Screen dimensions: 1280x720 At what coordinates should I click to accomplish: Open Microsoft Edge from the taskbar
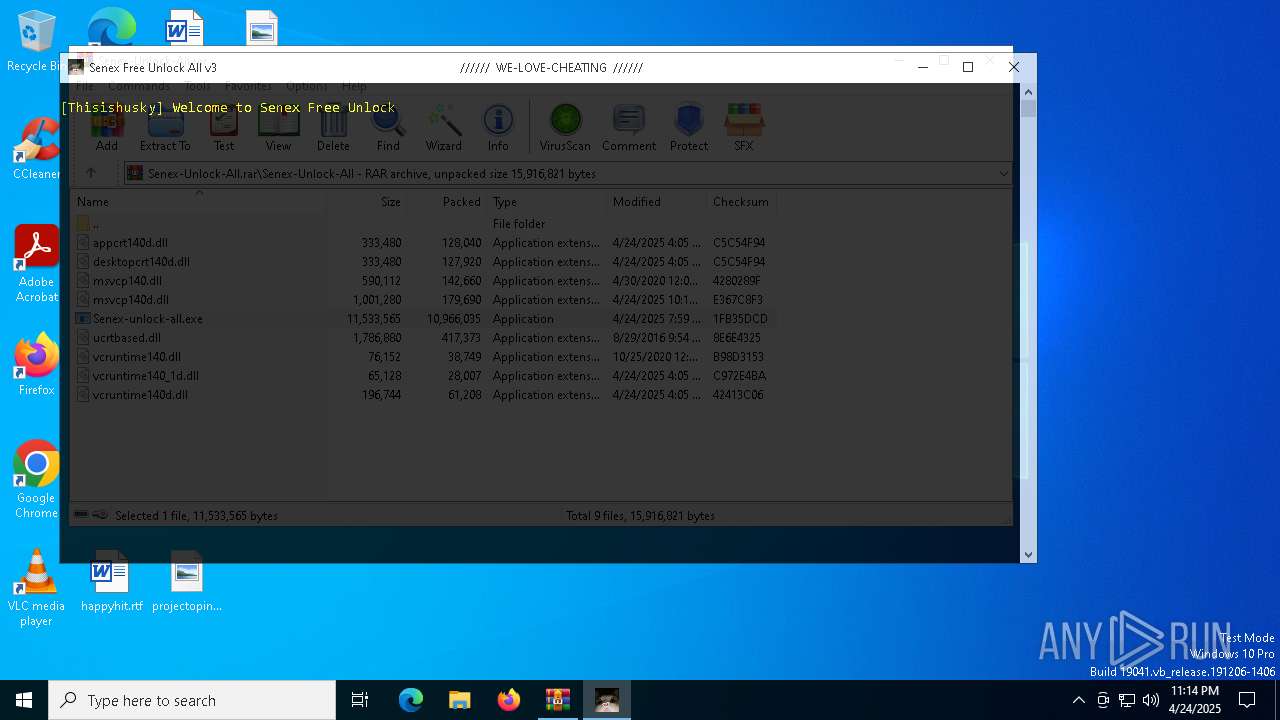click(x=411, y=700)
